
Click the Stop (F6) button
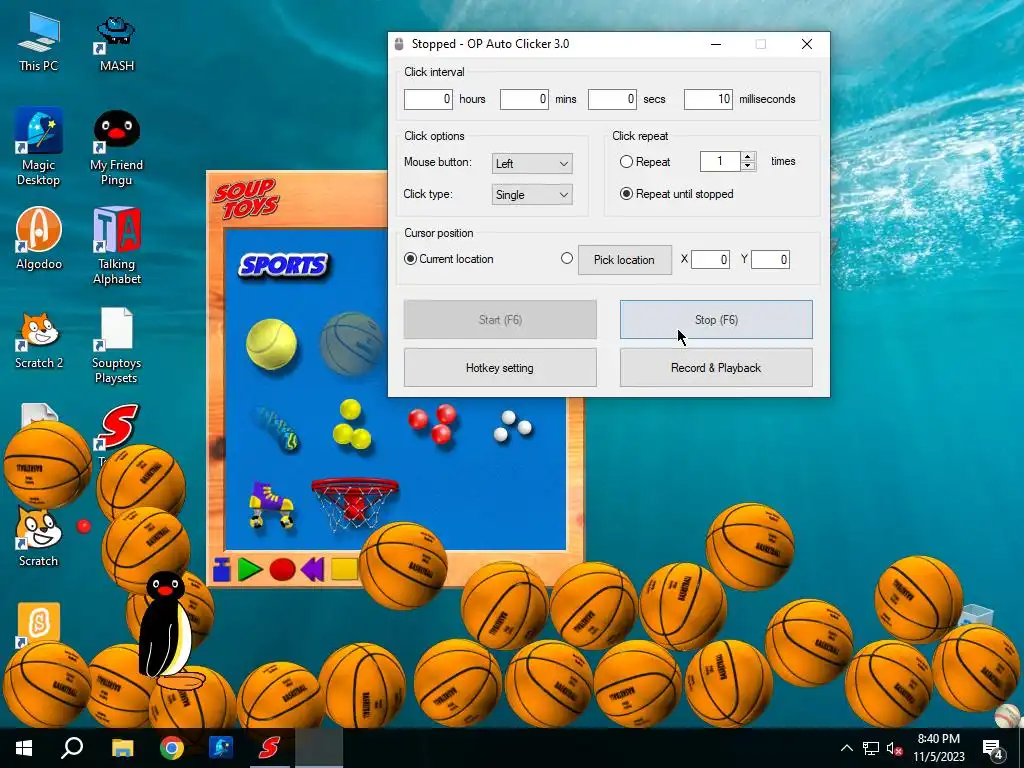(716, 319)
